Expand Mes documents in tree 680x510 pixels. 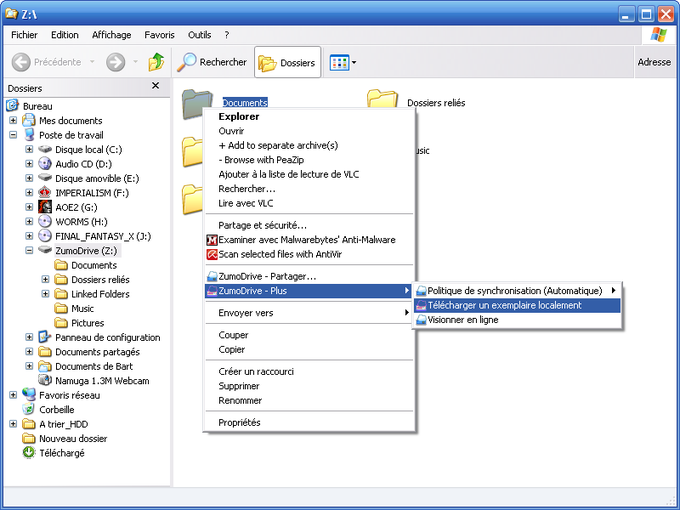pyautogui.click(x=13, y=120)
